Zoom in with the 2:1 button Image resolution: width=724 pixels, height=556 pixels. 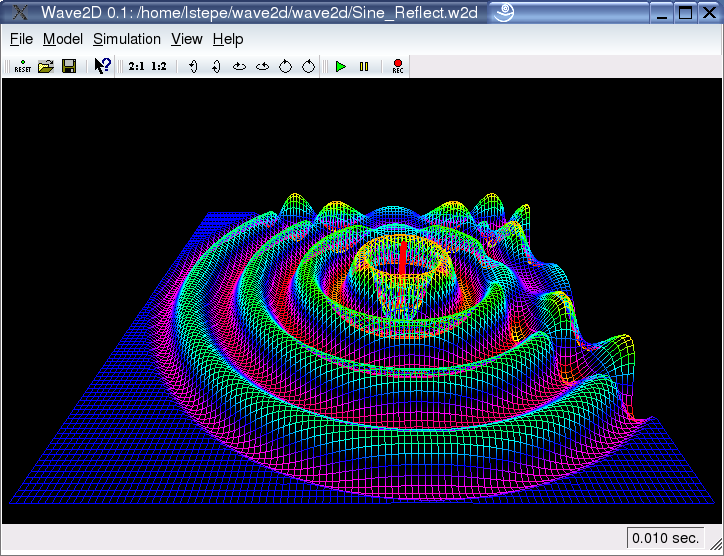[137, 66]
